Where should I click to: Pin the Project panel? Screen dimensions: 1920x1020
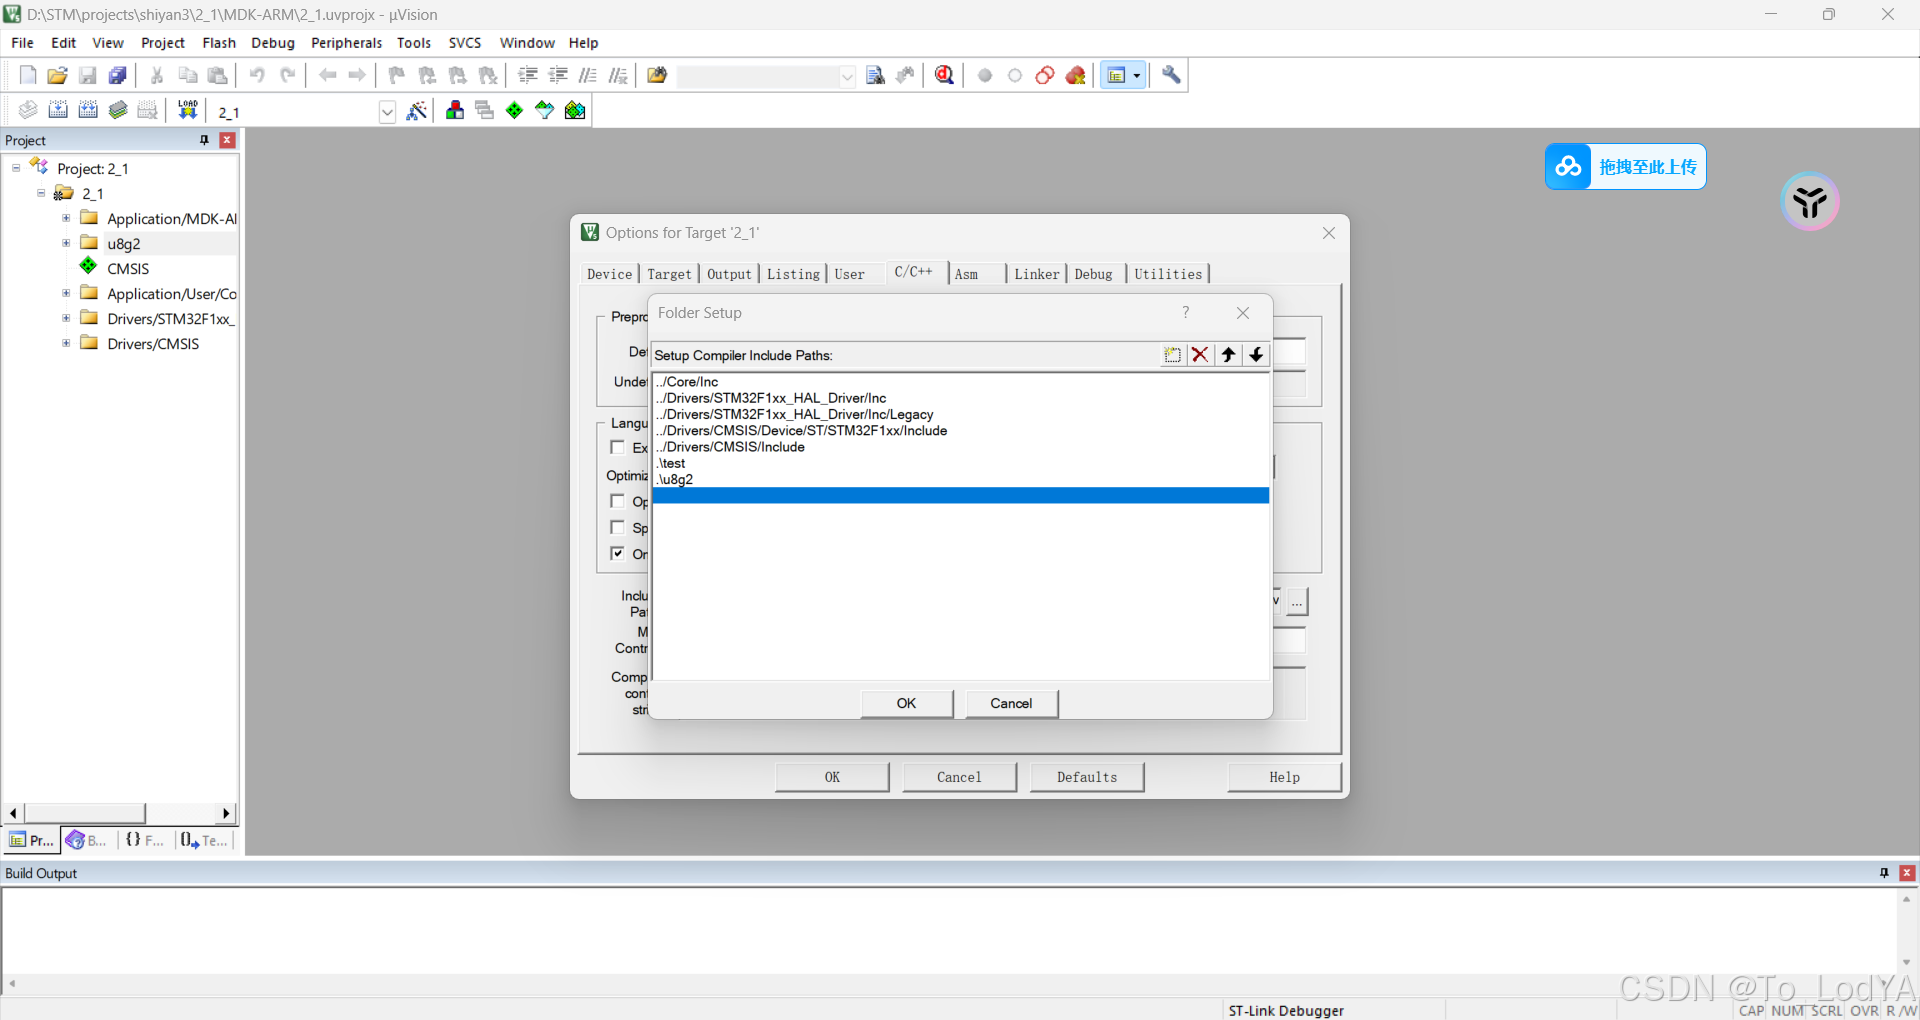point(205,140)
